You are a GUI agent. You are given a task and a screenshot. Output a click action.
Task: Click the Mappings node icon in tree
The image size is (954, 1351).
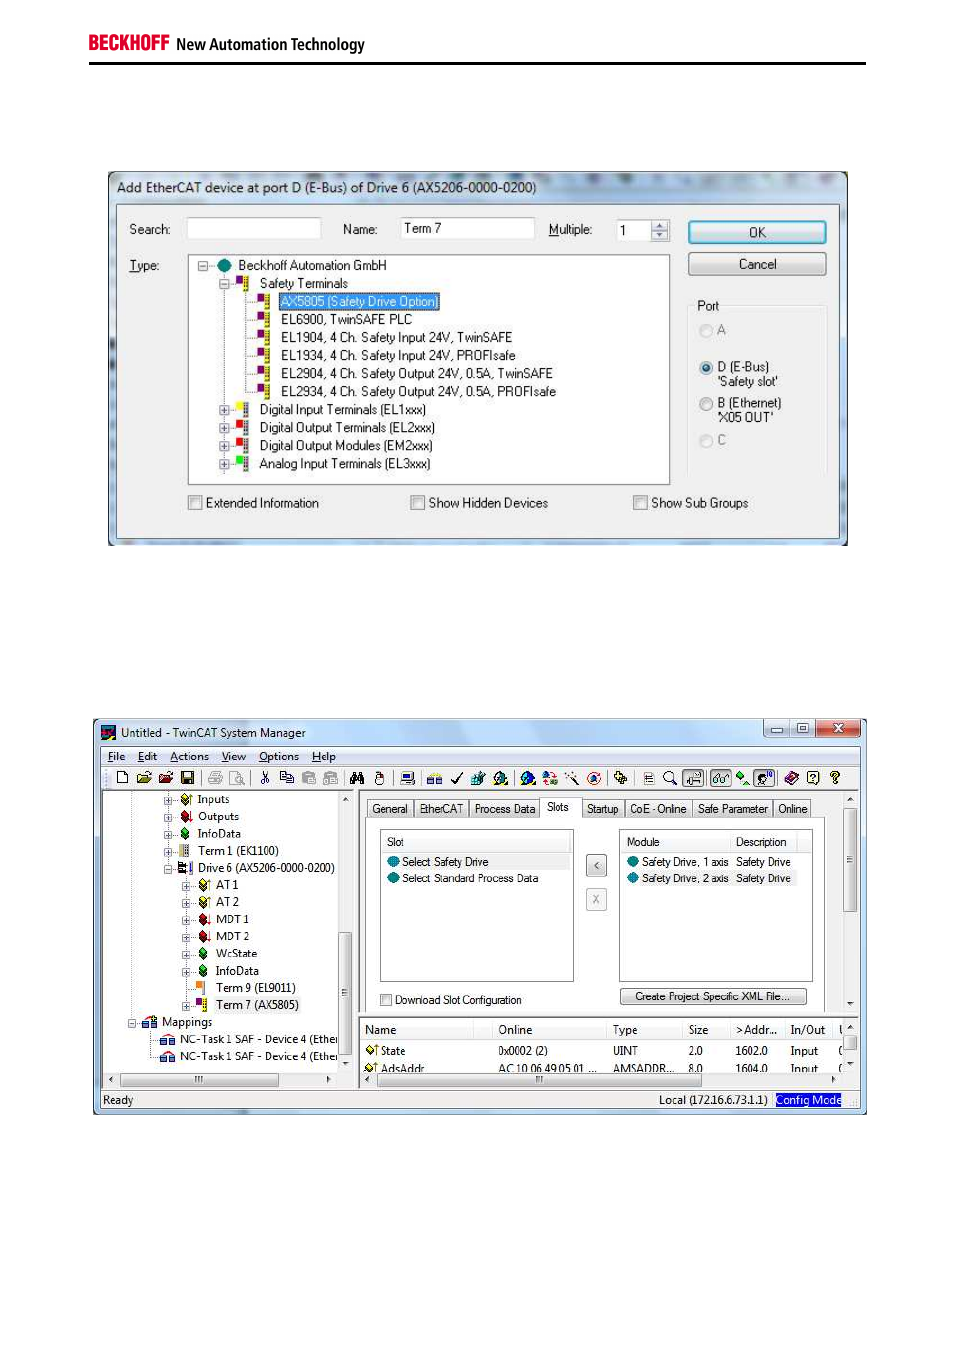[150, 1022]
